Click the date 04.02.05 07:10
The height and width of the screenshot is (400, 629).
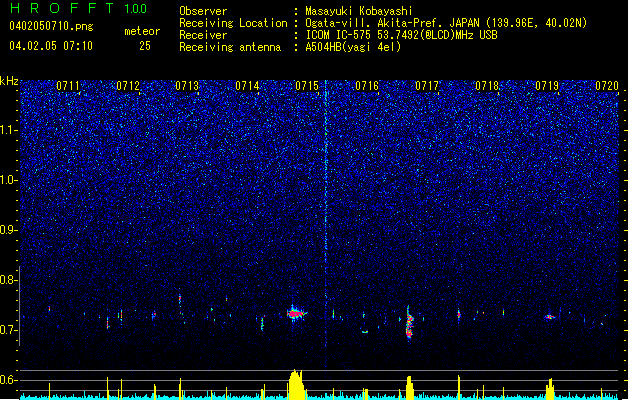pyautogui.click(x=51, y=46)
